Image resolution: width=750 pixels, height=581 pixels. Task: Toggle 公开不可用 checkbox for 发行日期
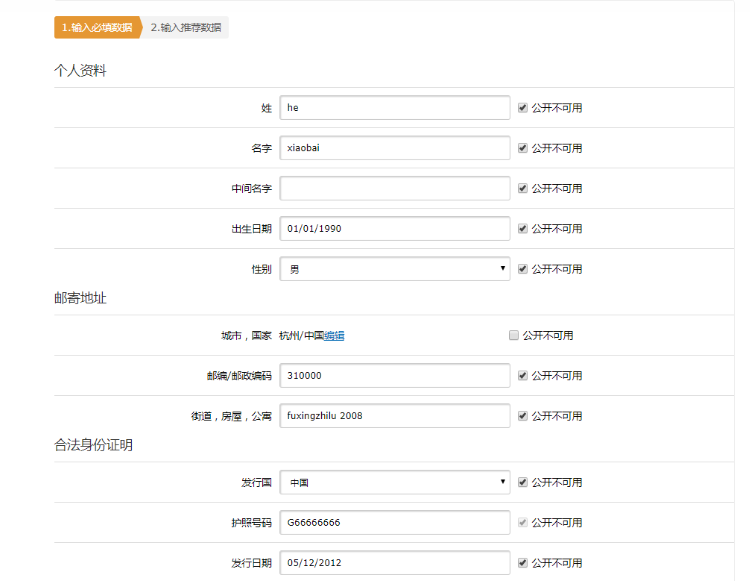523,563
